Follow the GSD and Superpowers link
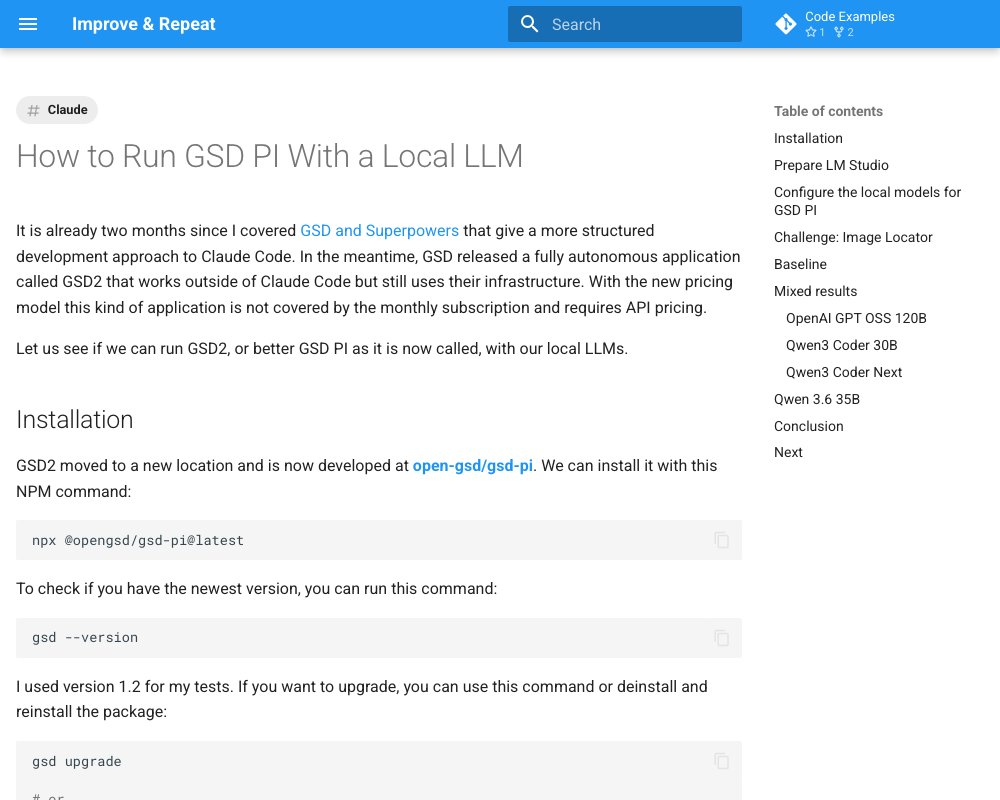Screen dimensions: 1000x800 (x=379, y=230)
